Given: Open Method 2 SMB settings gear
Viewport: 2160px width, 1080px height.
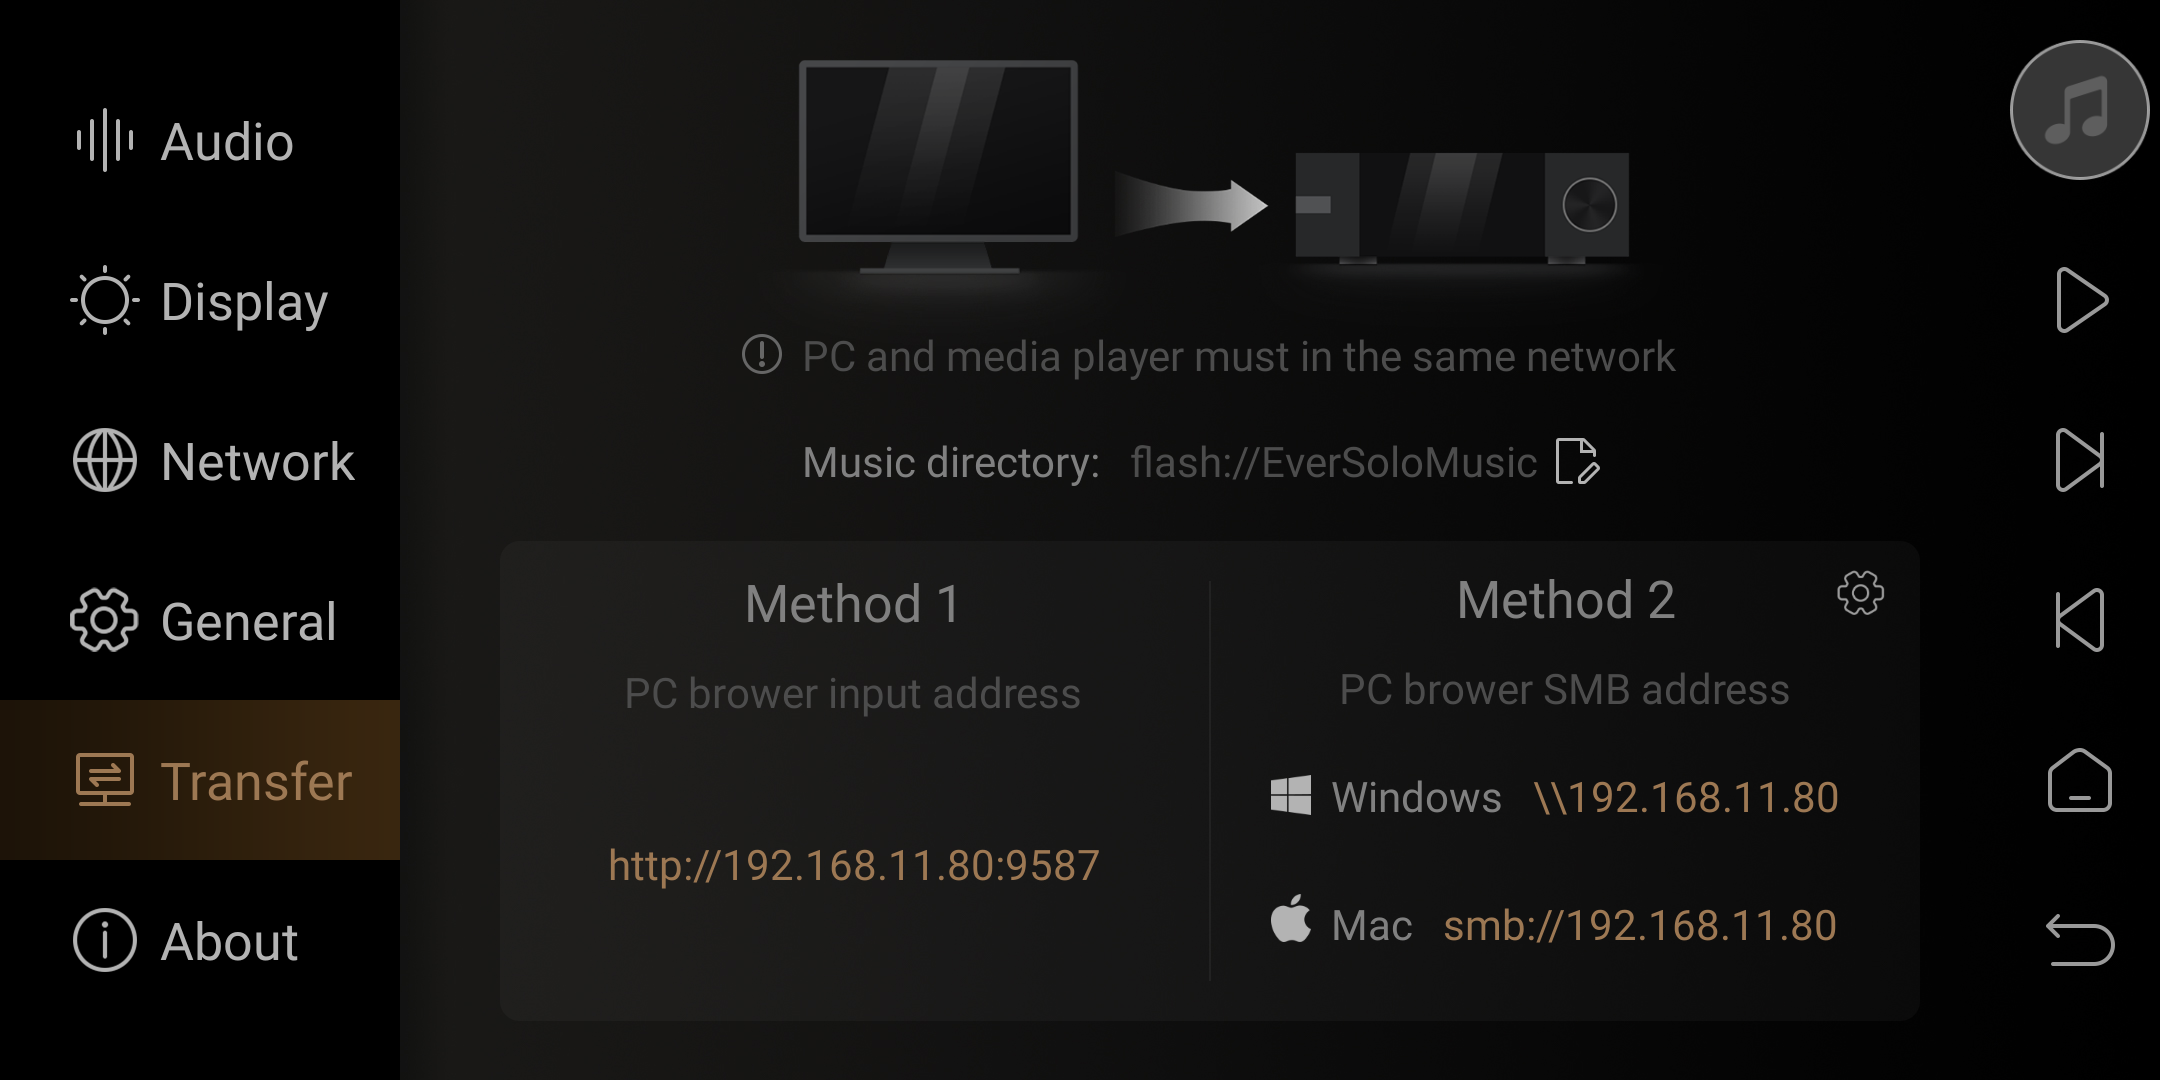Looking at the screenshot, I should pyautogui.click(x=1860, y=593).
